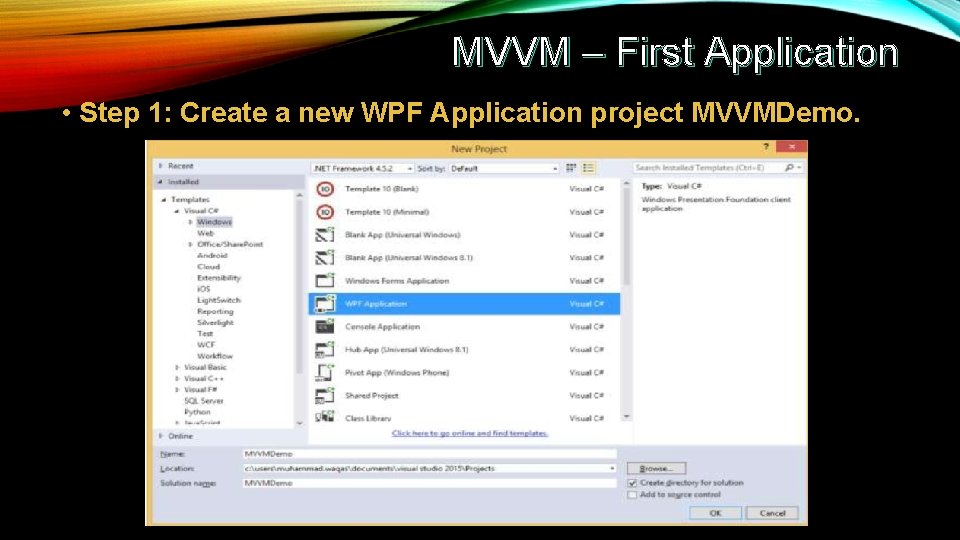This screenshot has width=960, height=540.
Task: Click Blank App (Universal Windows 8.1) icon
Action: tap(324, 258)
